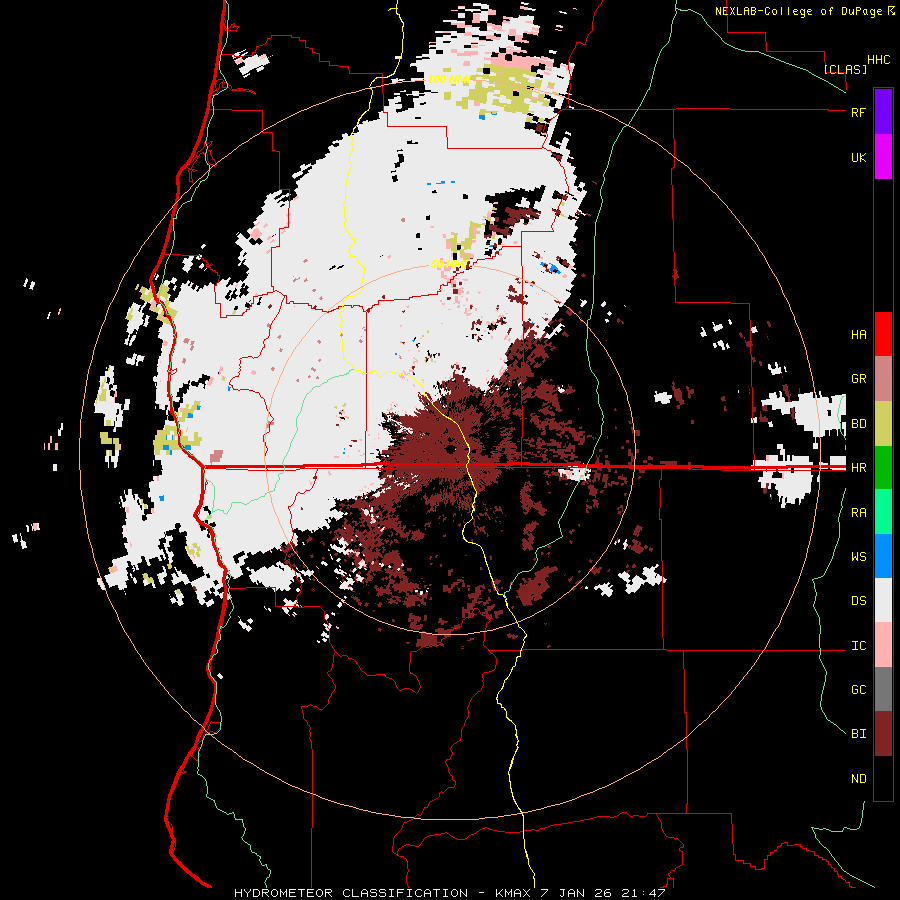Select the gray GC legend swatch
This screenshot has height=900, width=900.
pos(883,689)
